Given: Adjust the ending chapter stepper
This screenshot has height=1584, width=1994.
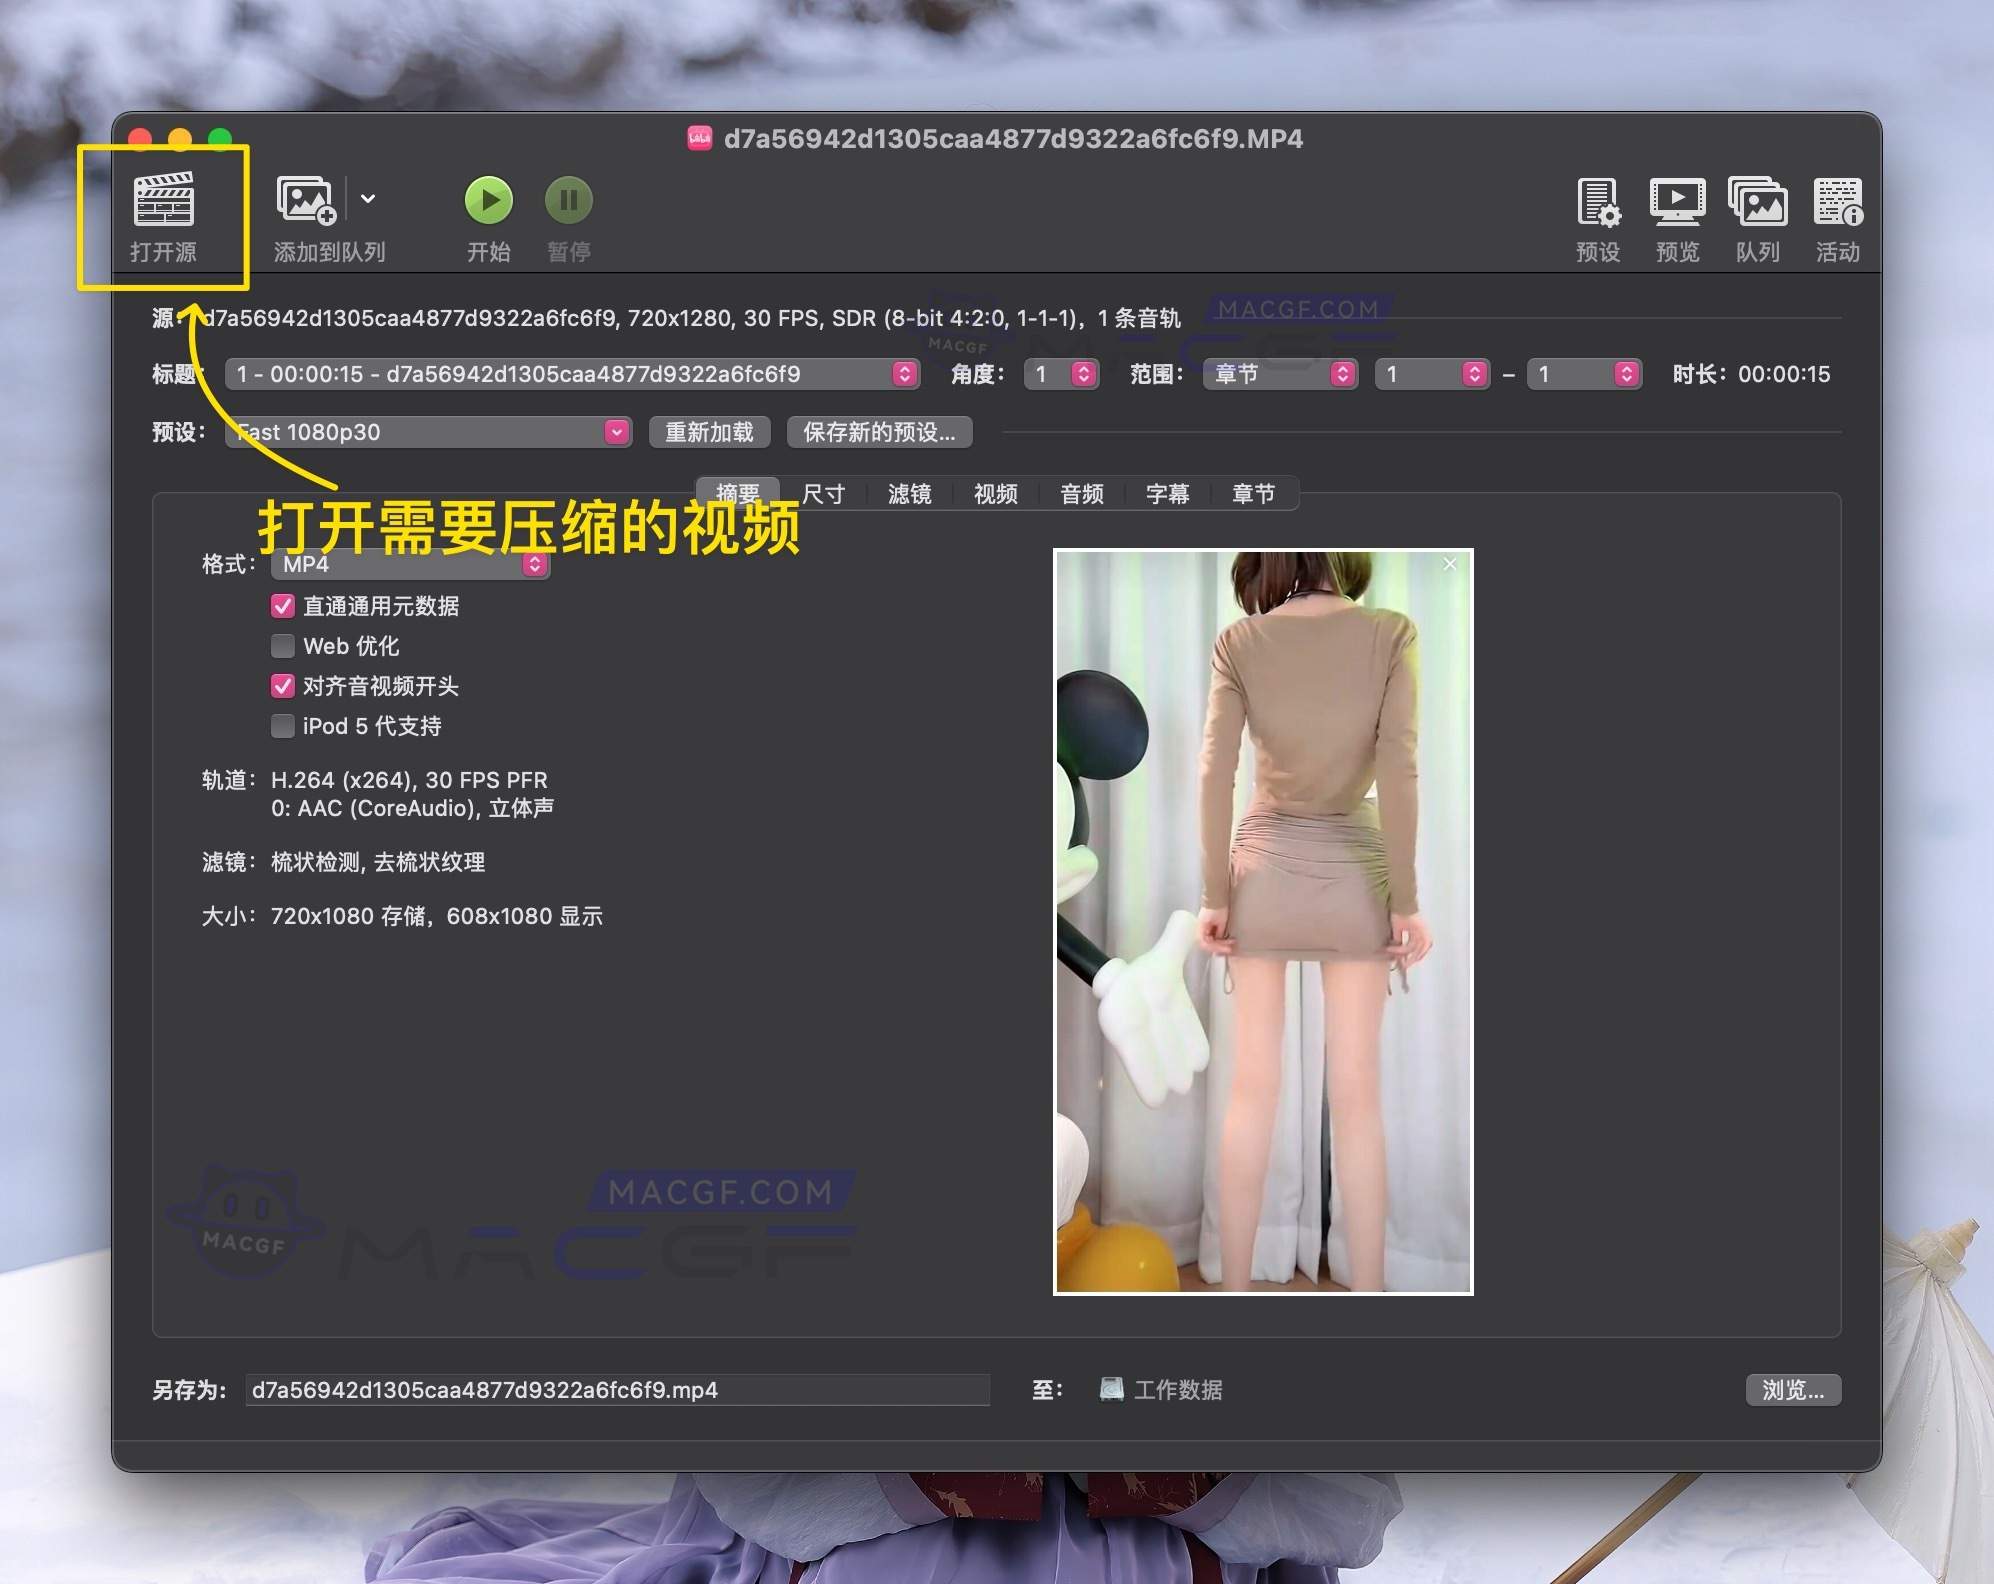Looking at the screenshot, I should tap(1629, 374).
